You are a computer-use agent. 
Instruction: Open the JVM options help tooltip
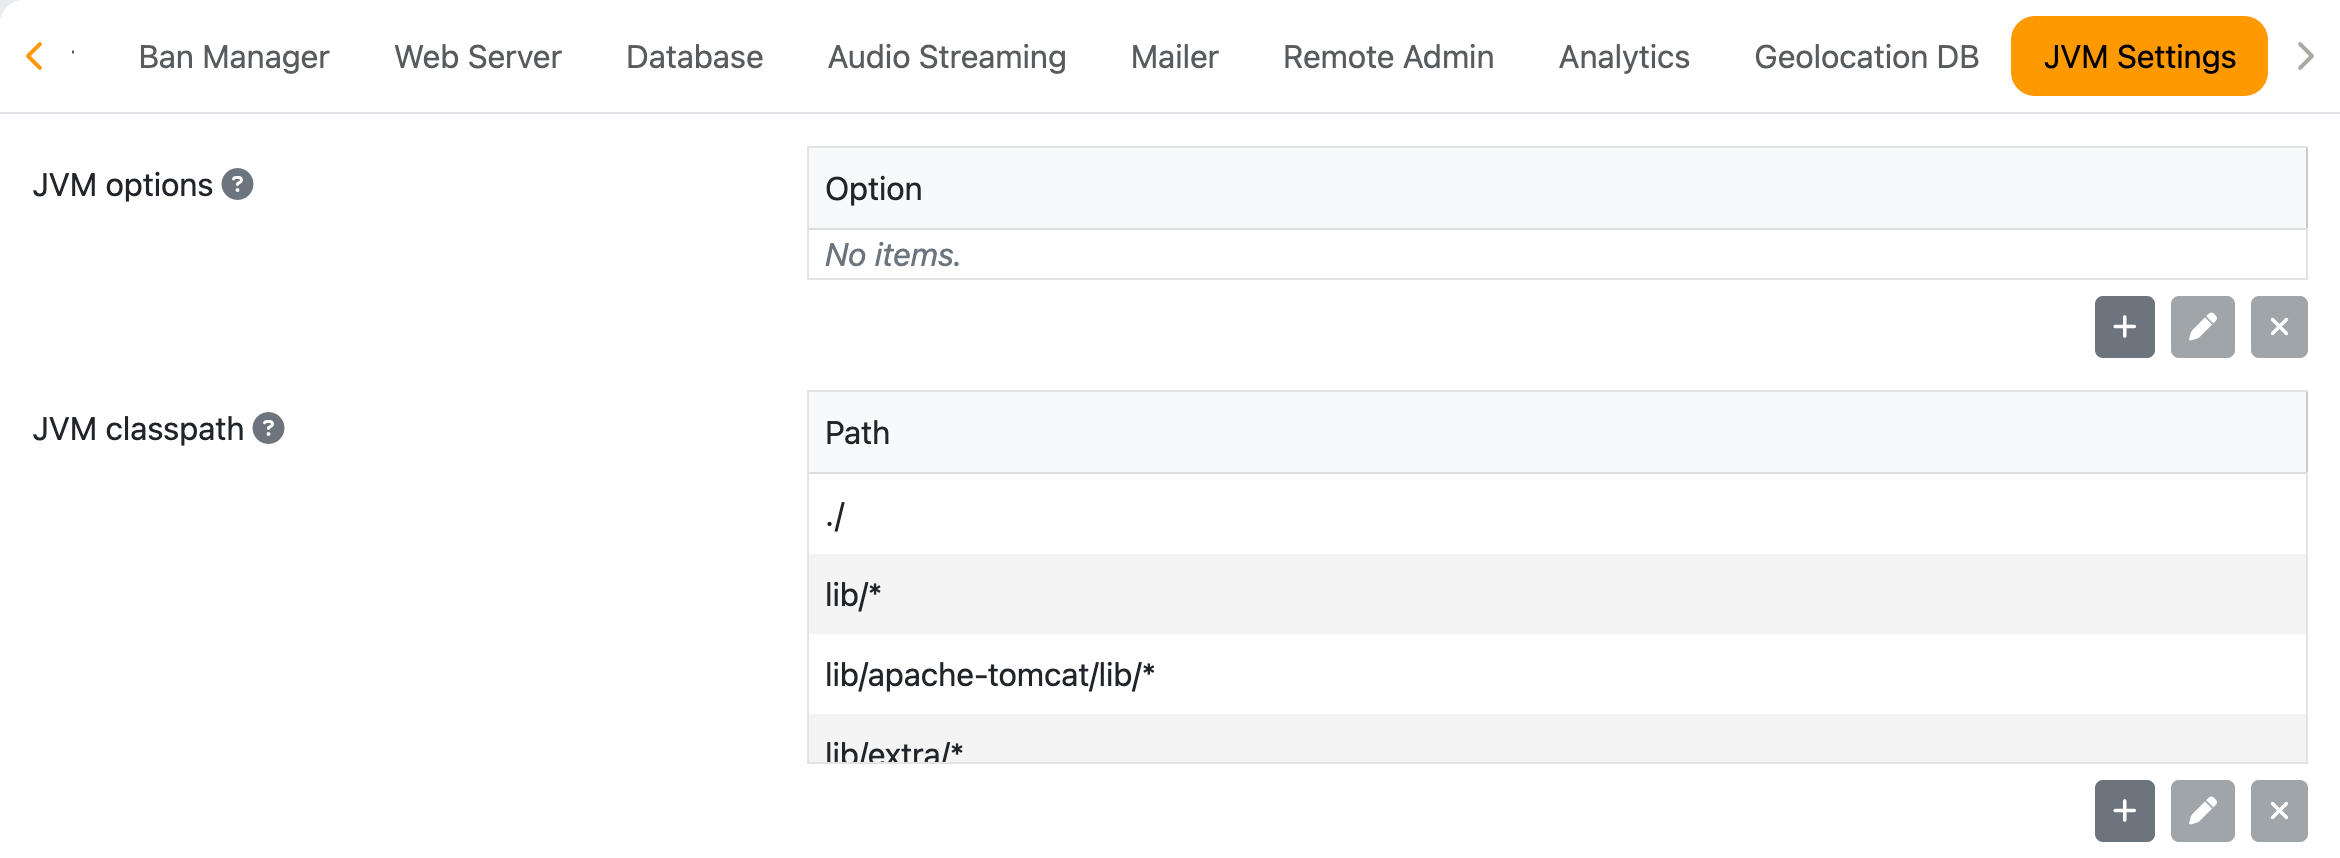237,183
